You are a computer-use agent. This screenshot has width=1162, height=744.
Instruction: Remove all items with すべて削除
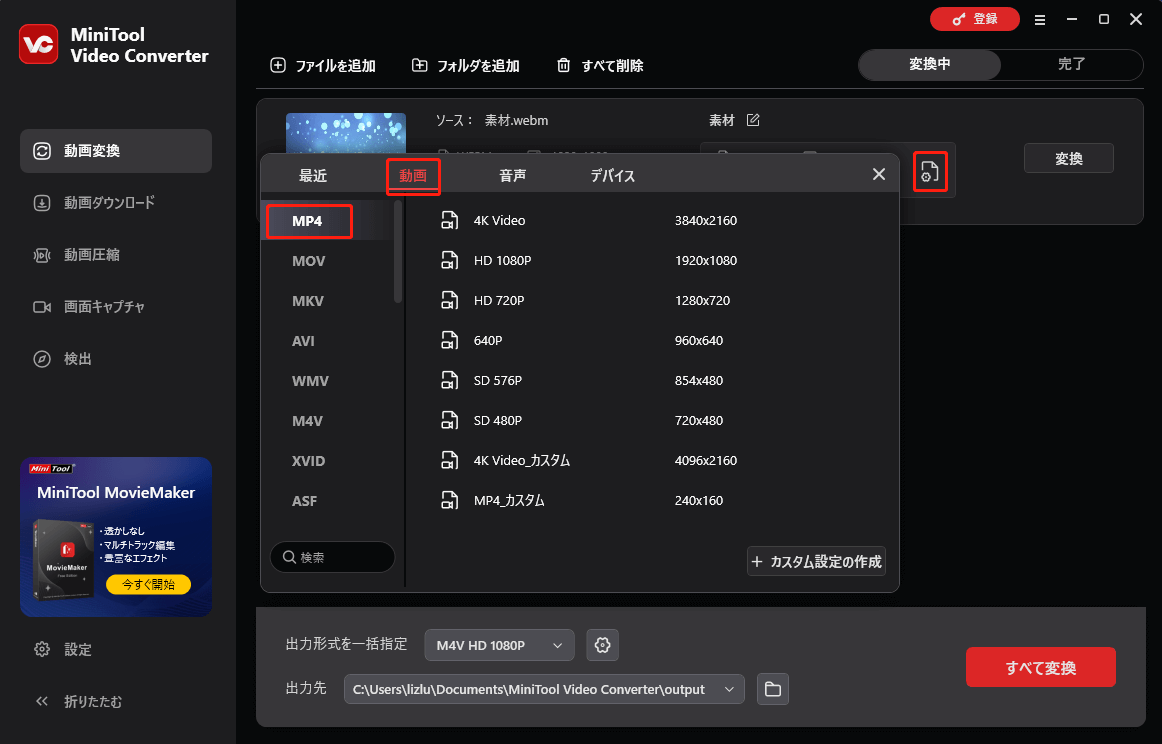coord(600,65)
